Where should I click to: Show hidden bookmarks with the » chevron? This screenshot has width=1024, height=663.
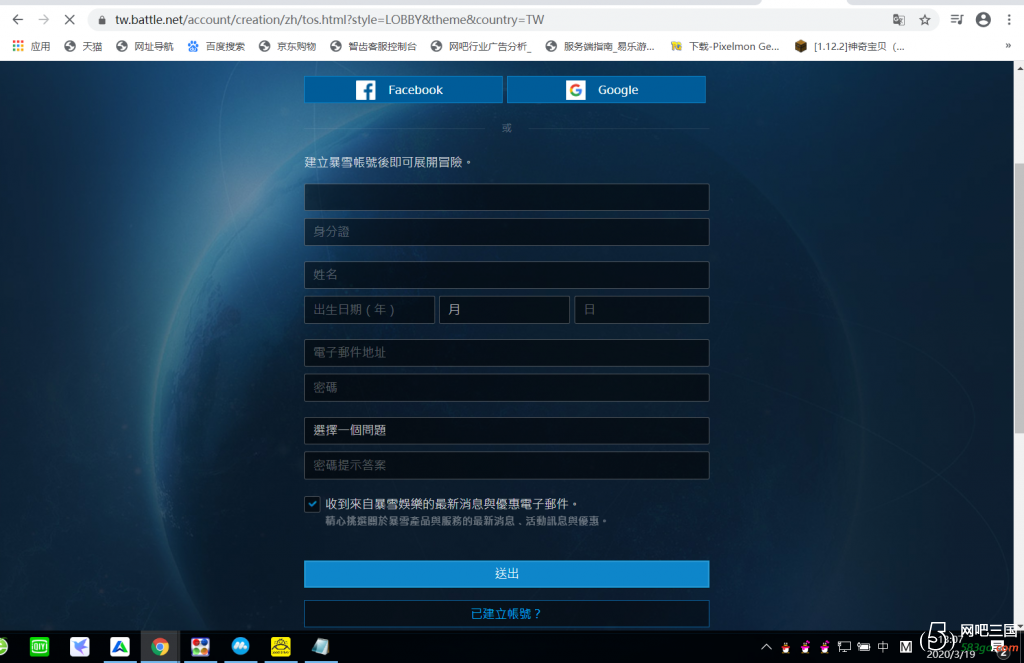point(1008,46)
